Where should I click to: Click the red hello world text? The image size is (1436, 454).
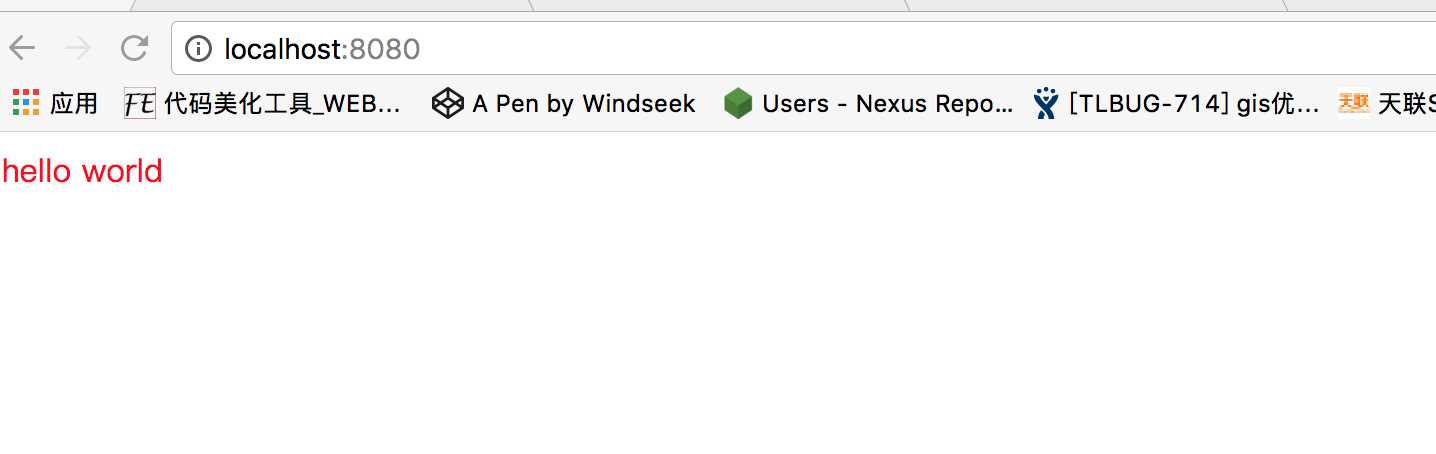pyautogui.click(x=82, y=171)
